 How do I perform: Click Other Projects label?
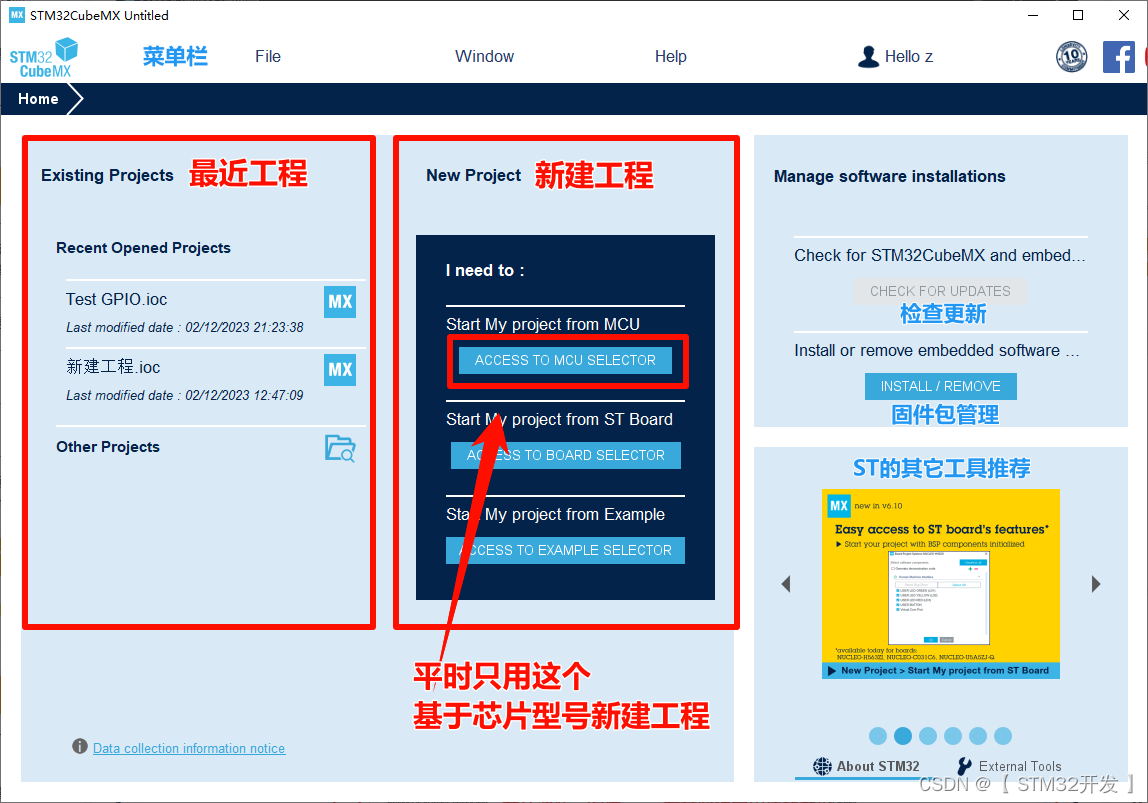click(108, 447)
